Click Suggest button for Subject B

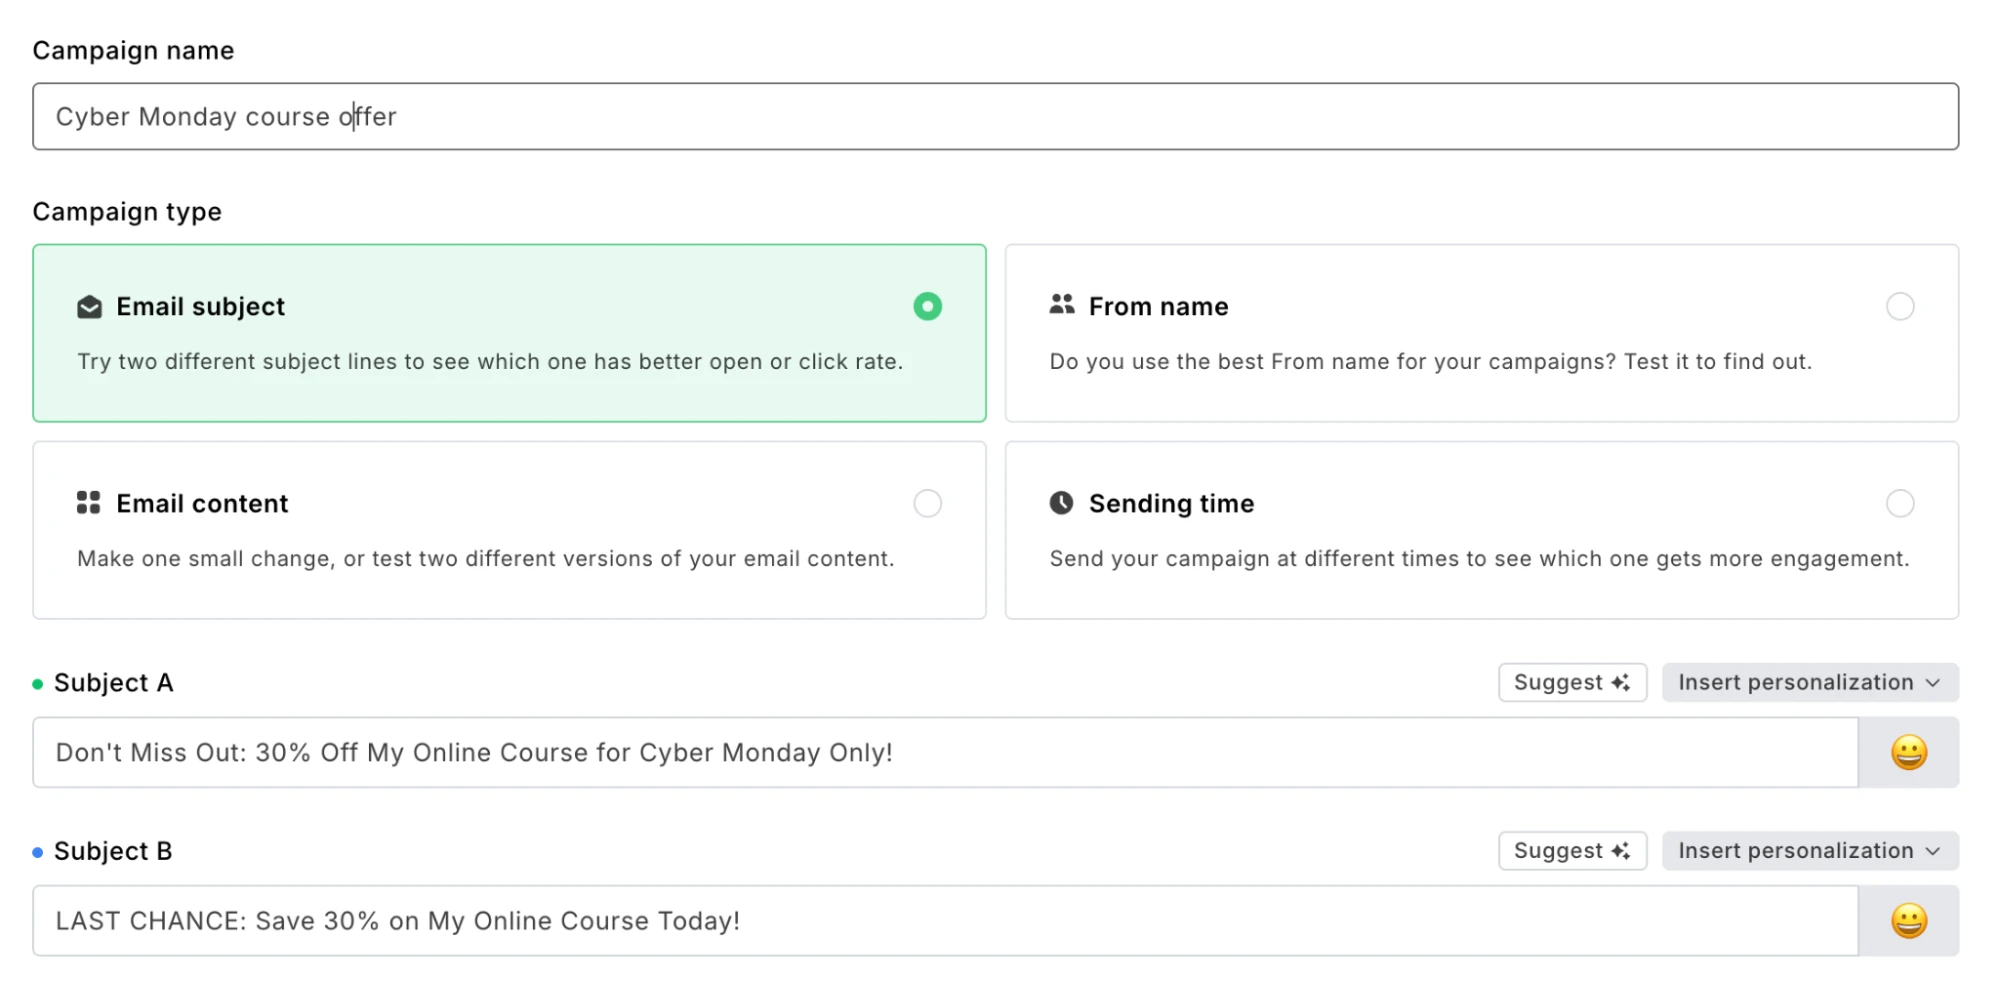1572,851
